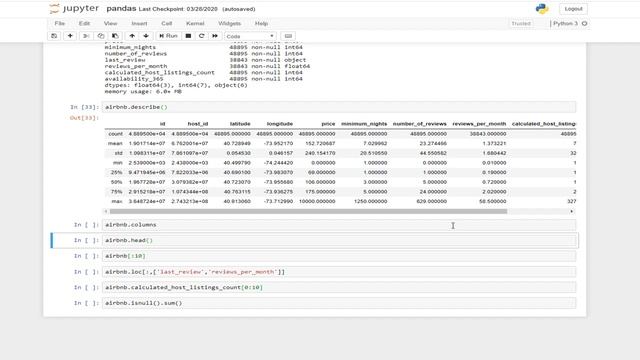The width and height of the screenshot is (640, 360).
Task: Click the horizontal scrollbar under the describe table
Action: coord(308,211)
